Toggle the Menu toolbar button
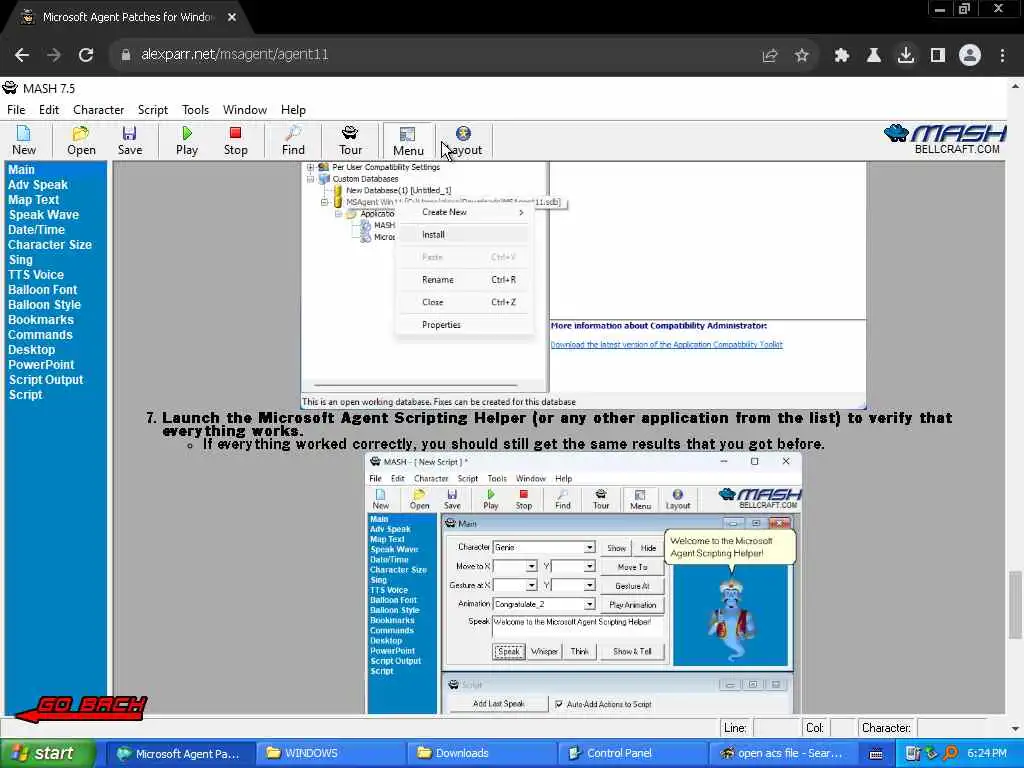This screenshot has width=1024, height=768. coord(408,140)
